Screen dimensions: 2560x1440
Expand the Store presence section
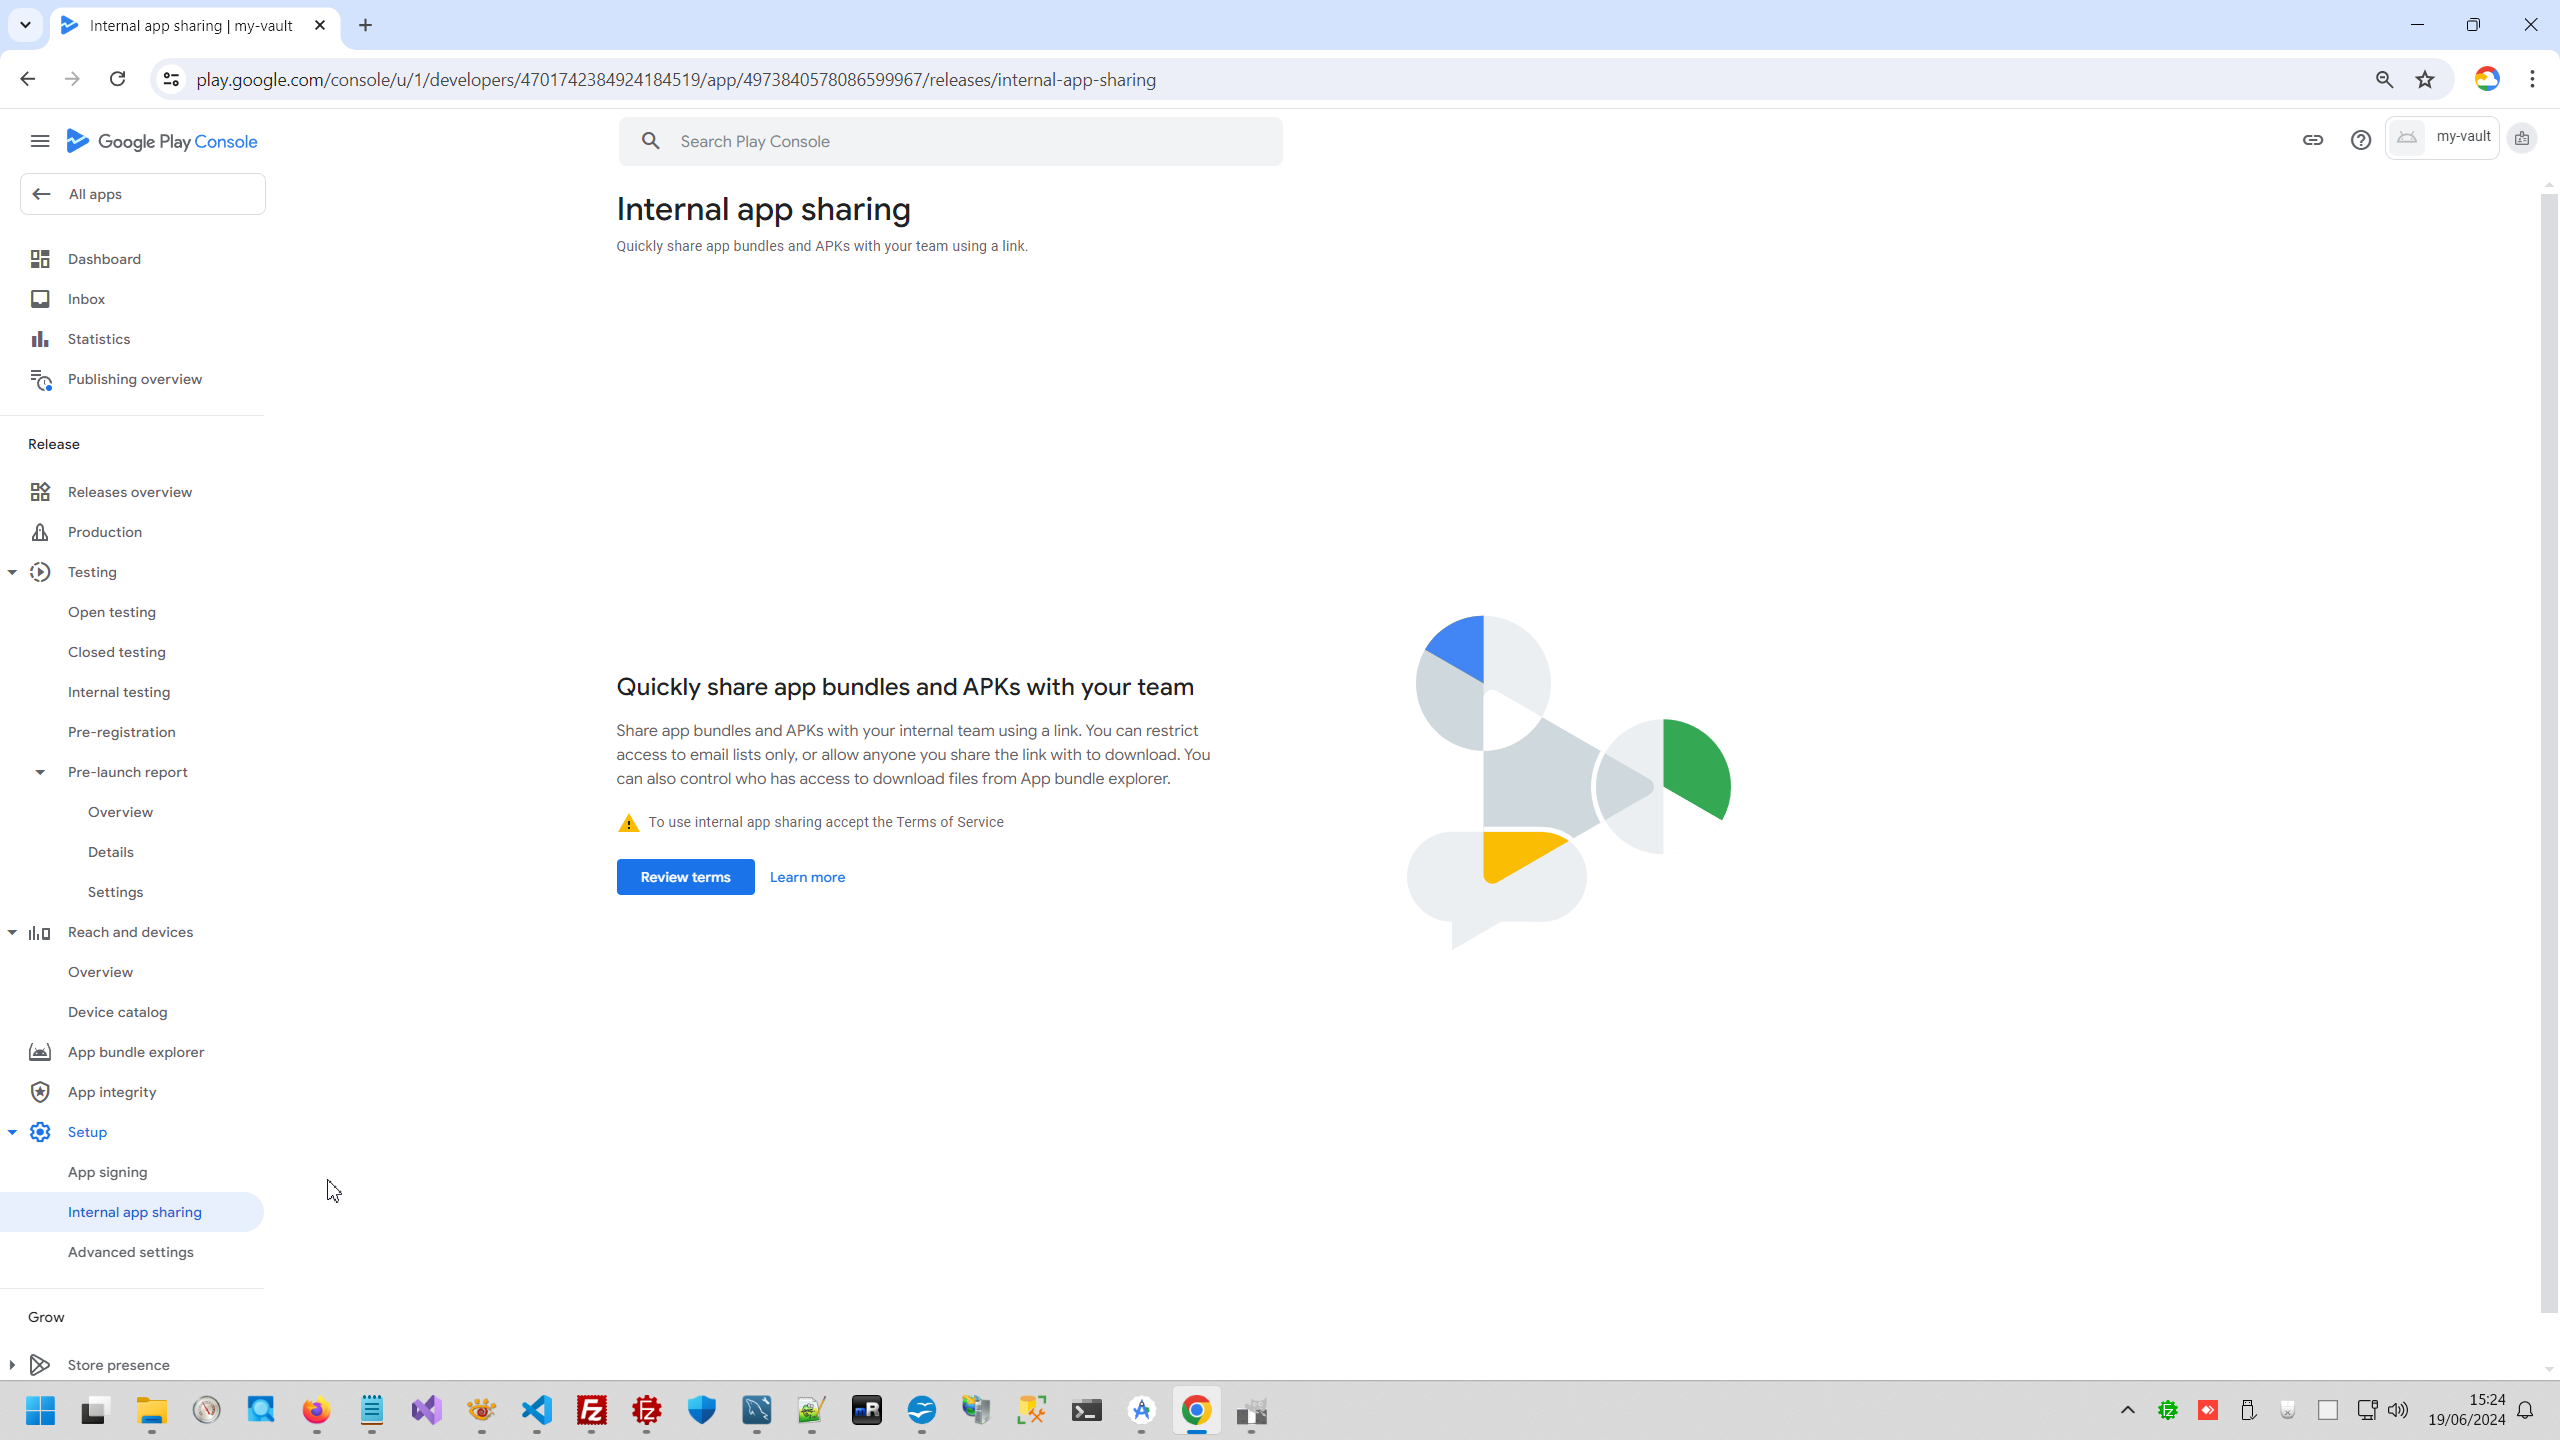[12, 1365]
